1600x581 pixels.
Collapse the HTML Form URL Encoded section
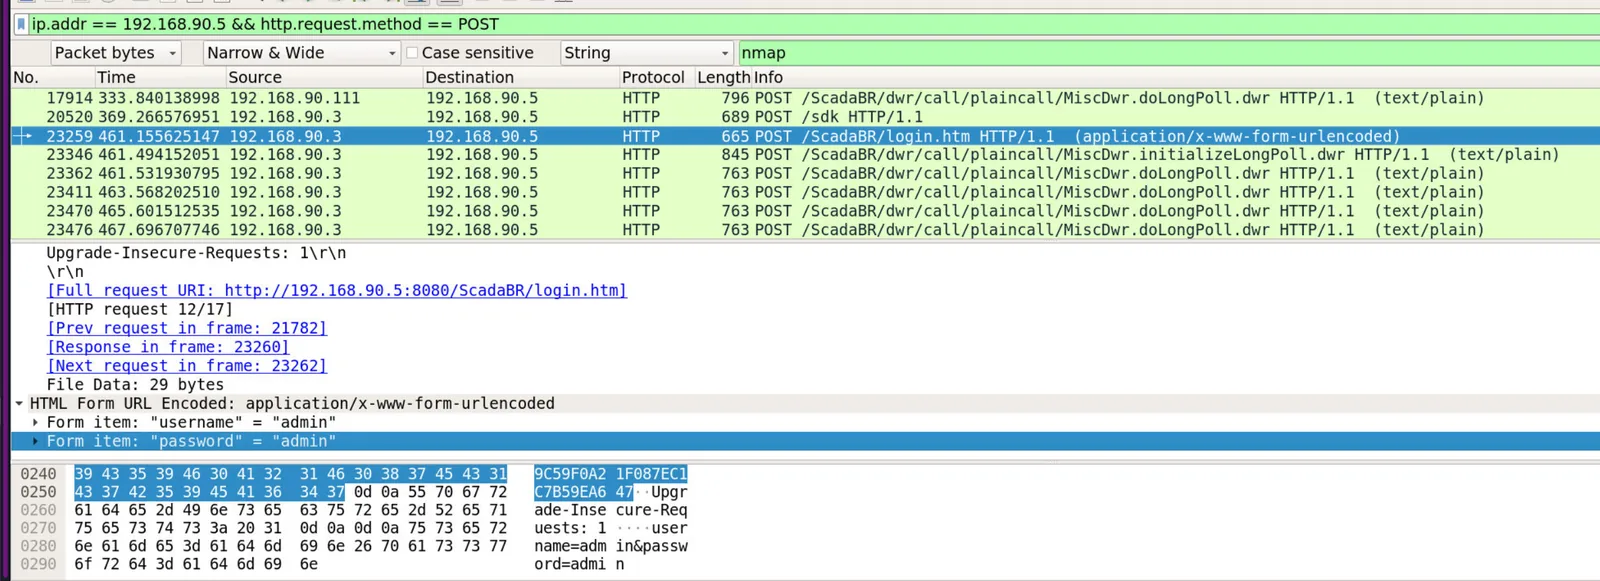point(19,404)
